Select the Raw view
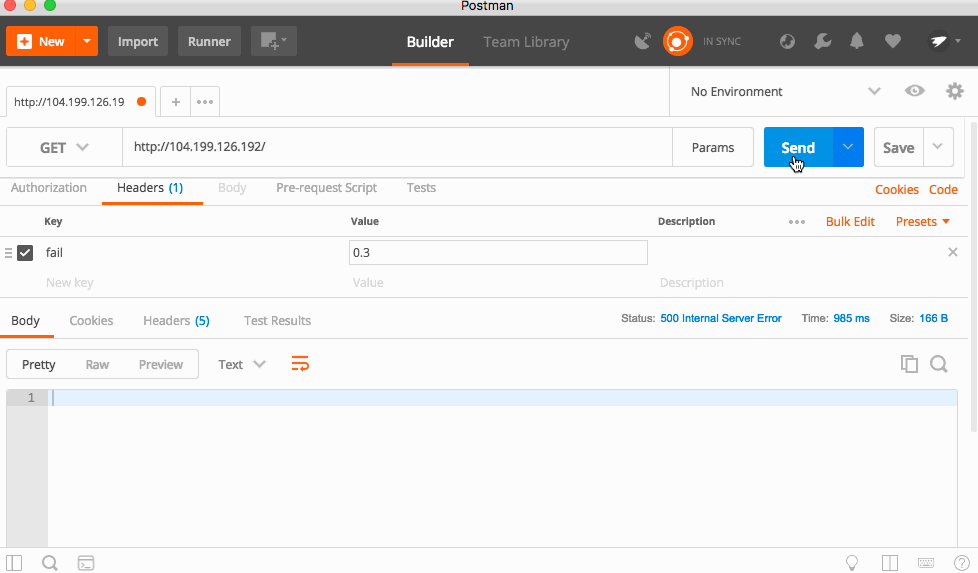This screenshot has height=573, width=978. click(x=97, y=365)
